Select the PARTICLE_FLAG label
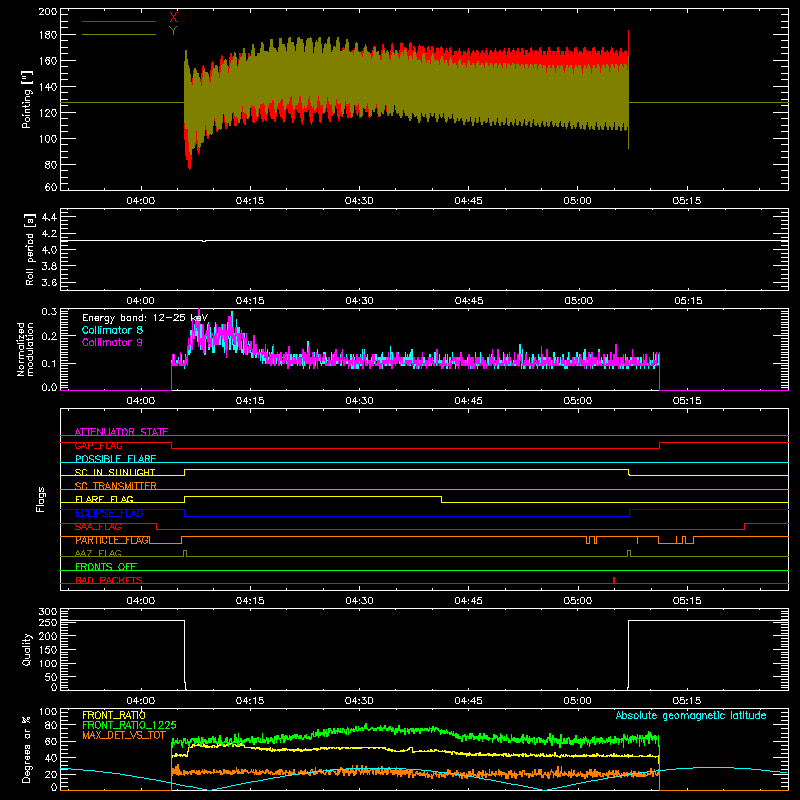 click(x=113, y=540)
